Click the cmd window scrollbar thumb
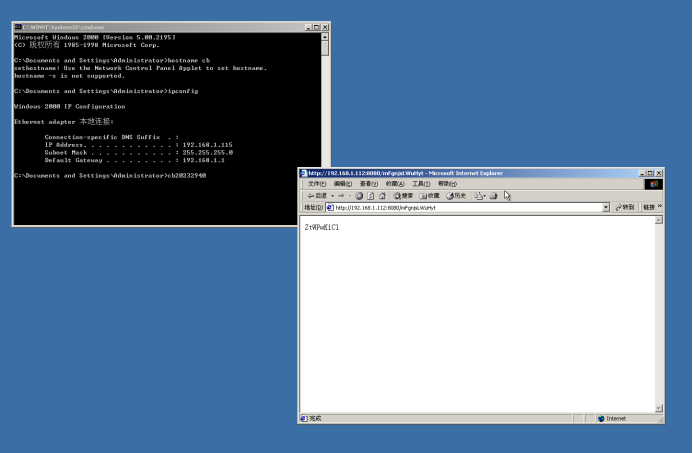The width and height of the screenshot is (693, 453). pos(325,48)
